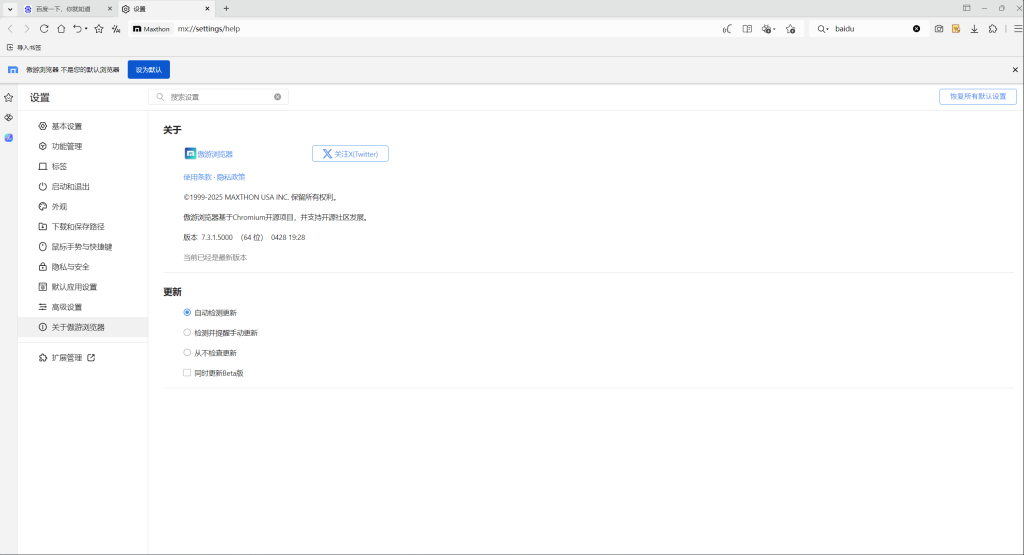
Task: Click the translate page icon
Action: pos(116,29)
